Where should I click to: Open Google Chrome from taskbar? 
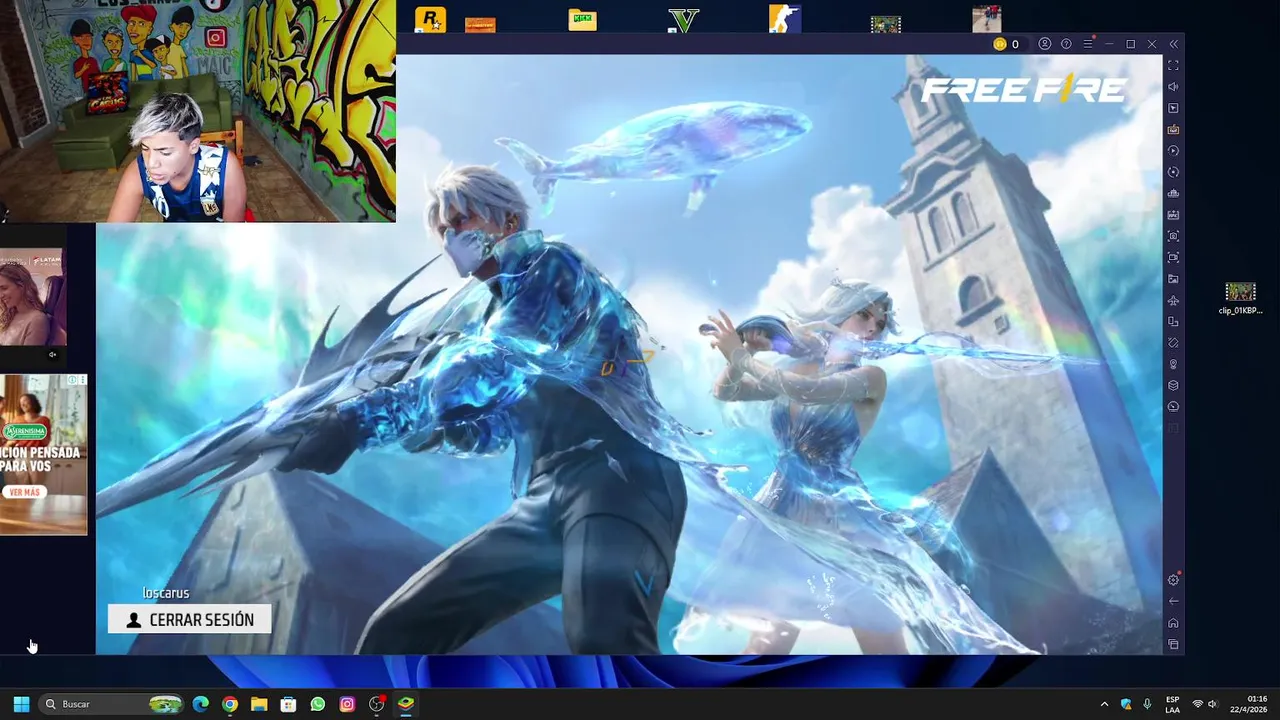pos(230,704)
